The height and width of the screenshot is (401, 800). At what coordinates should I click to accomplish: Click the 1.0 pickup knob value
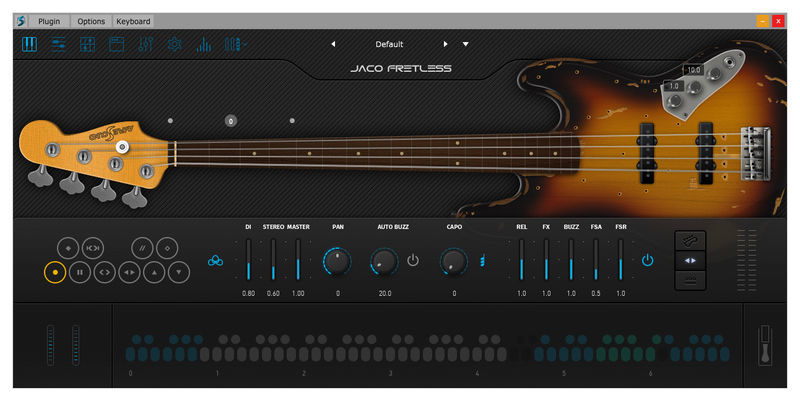tap(674, 86)
